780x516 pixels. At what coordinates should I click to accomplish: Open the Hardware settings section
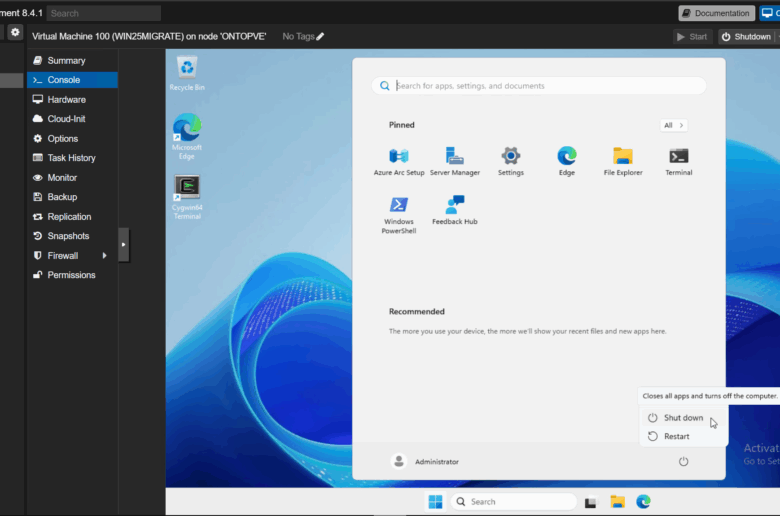pyautogui.click(x=72, y=100)
